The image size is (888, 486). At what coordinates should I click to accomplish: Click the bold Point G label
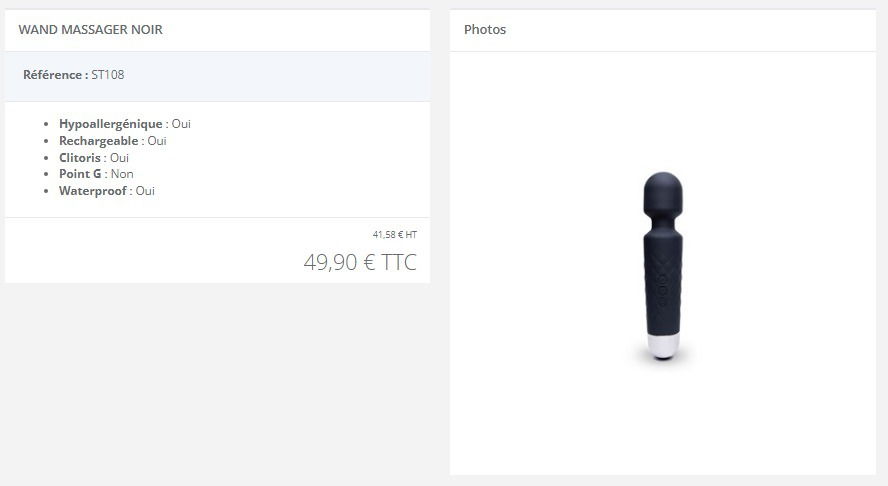tap(80, 174)
